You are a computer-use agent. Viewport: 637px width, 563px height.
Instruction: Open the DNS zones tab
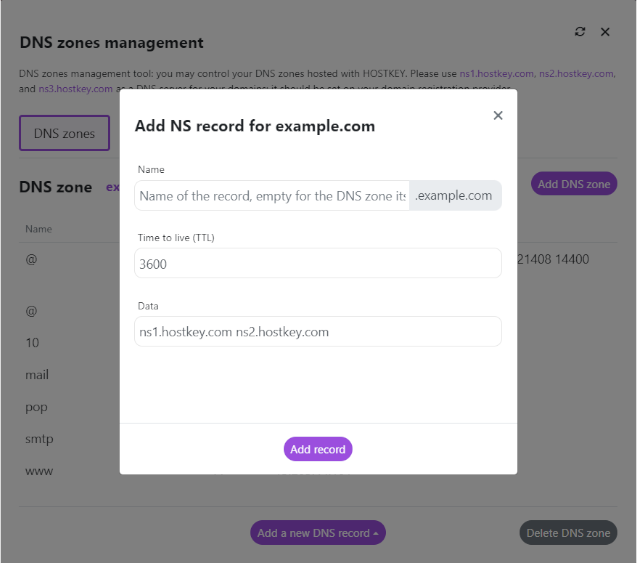(64, 133)
